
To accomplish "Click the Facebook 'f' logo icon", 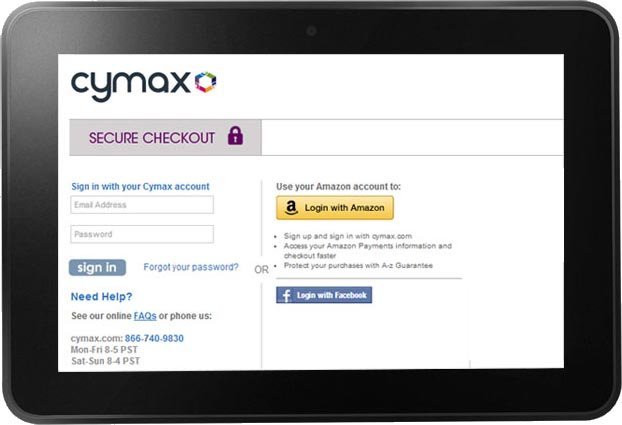I will click(x=286, y=295).
